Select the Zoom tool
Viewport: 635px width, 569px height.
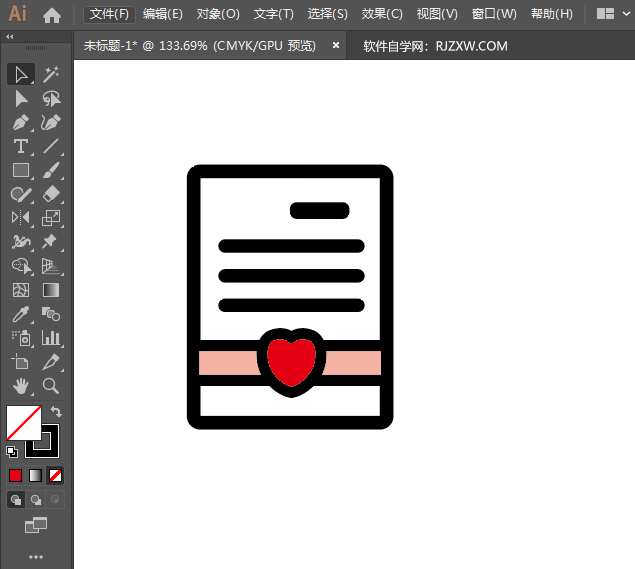51,386
